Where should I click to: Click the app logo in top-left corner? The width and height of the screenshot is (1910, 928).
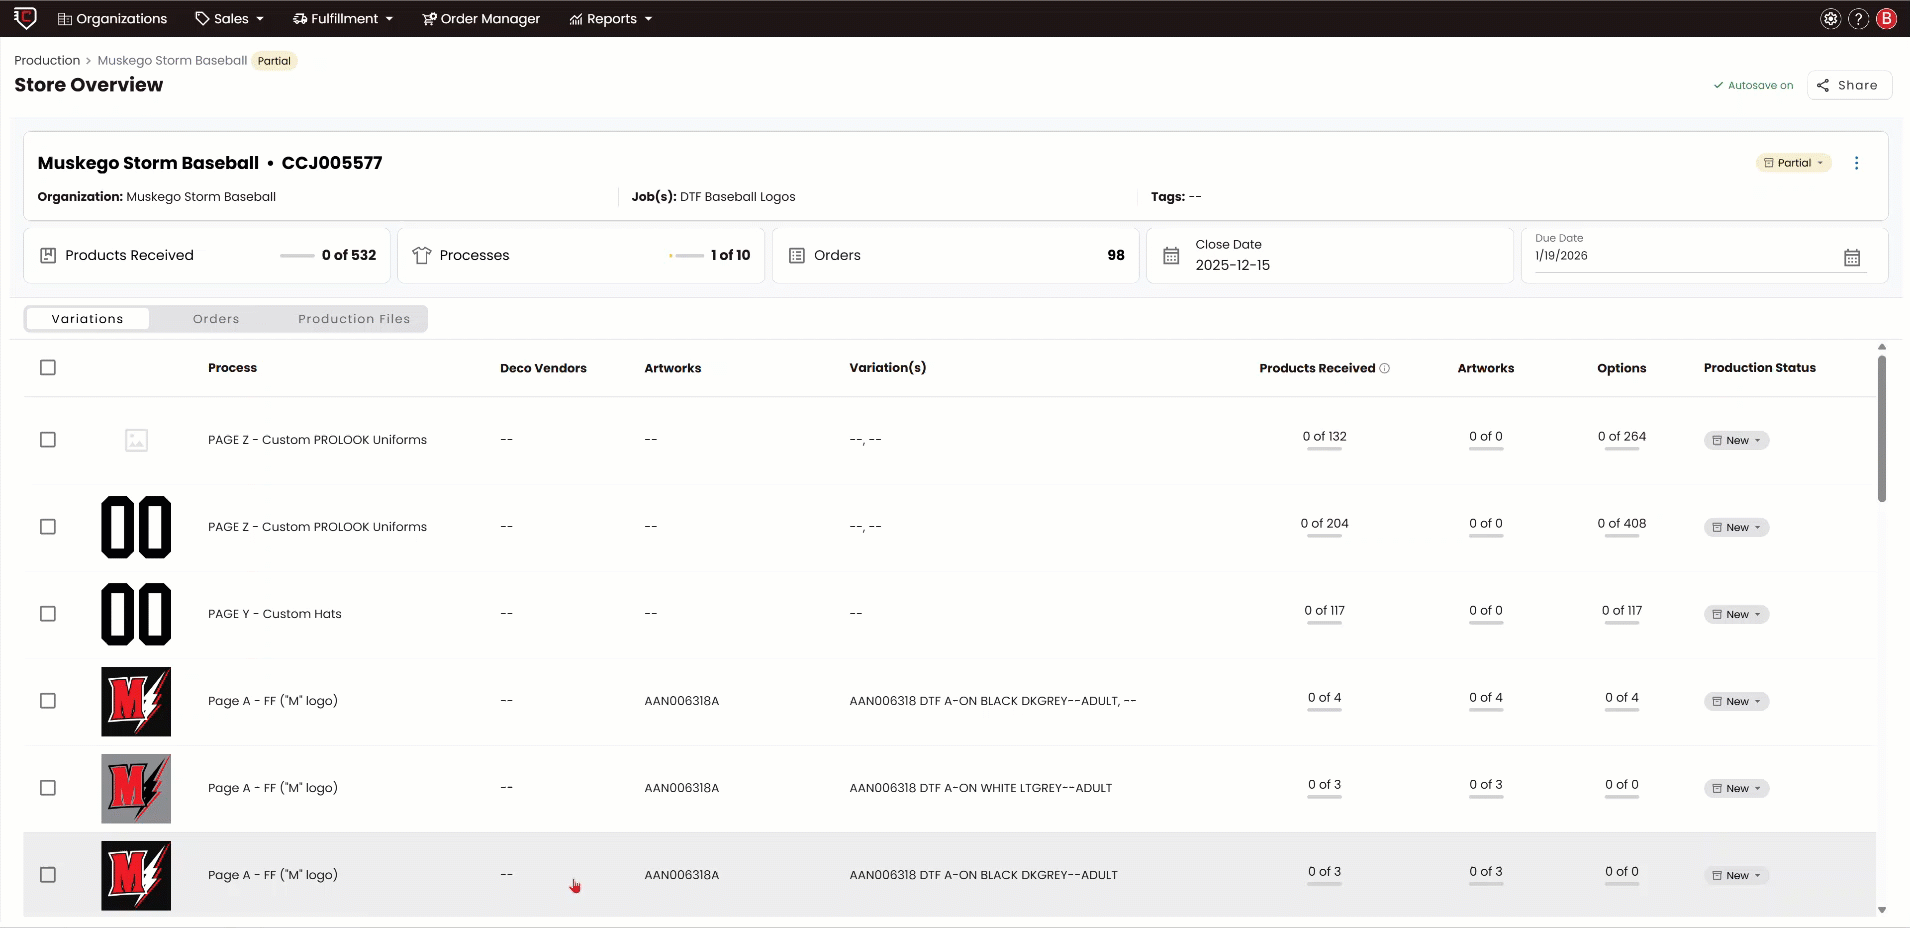25,18
